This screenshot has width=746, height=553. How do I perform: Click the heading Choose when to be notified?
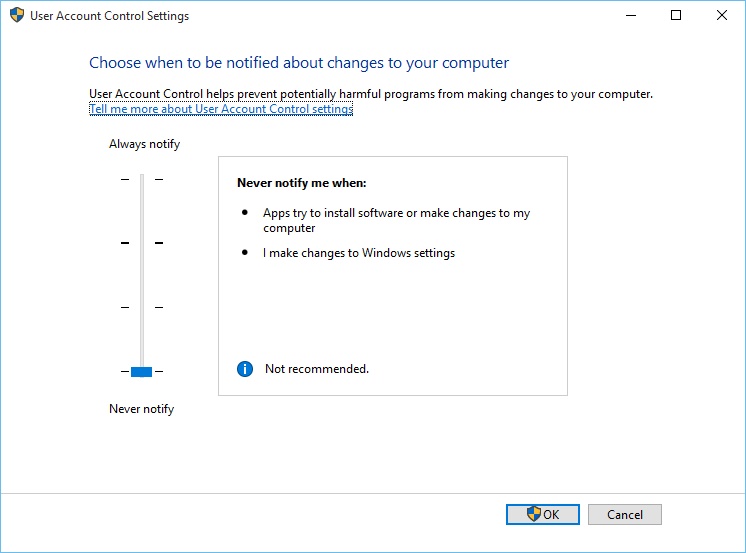[x=299, y=63]
